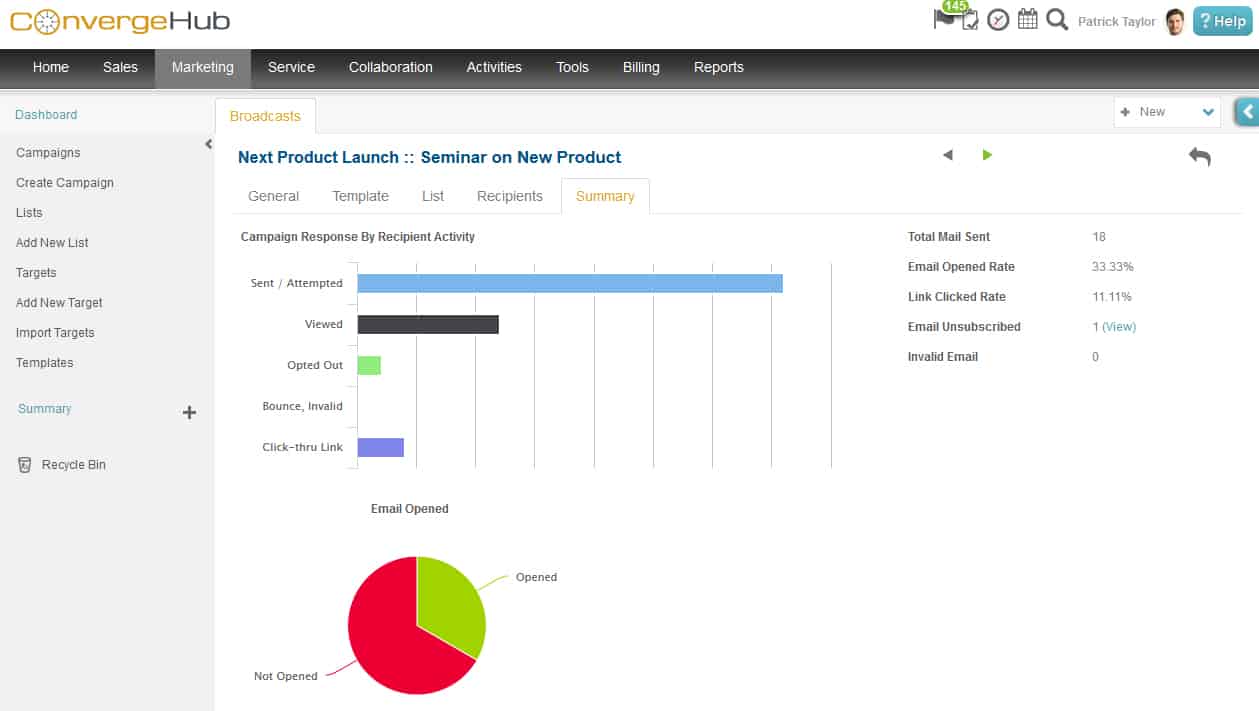Image resolution: width=1259 pixels, height=711 pixels.
Task: Expand the Summary plus icon in sidebar
Action: (189, 412)
